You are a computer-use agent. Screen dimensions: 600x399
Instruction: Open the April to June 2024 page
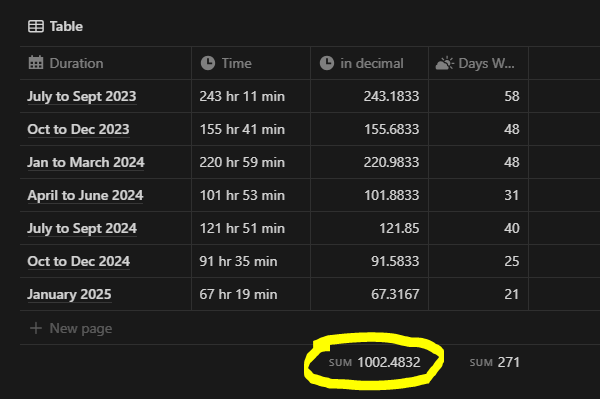[x=85, y=195]
